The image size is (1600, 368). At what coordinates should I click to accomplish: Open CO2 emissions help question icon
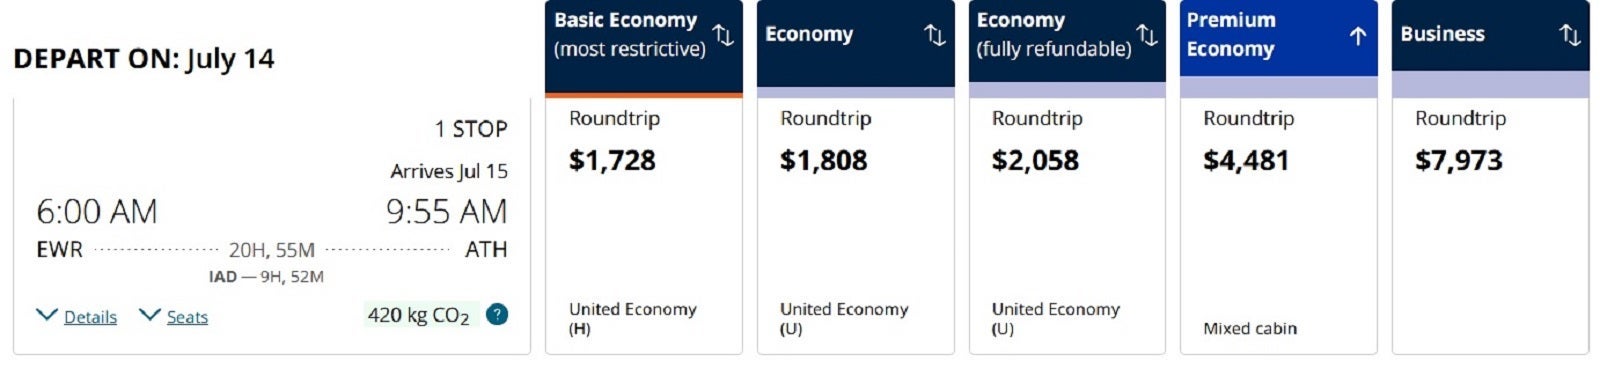coord(497,314)
